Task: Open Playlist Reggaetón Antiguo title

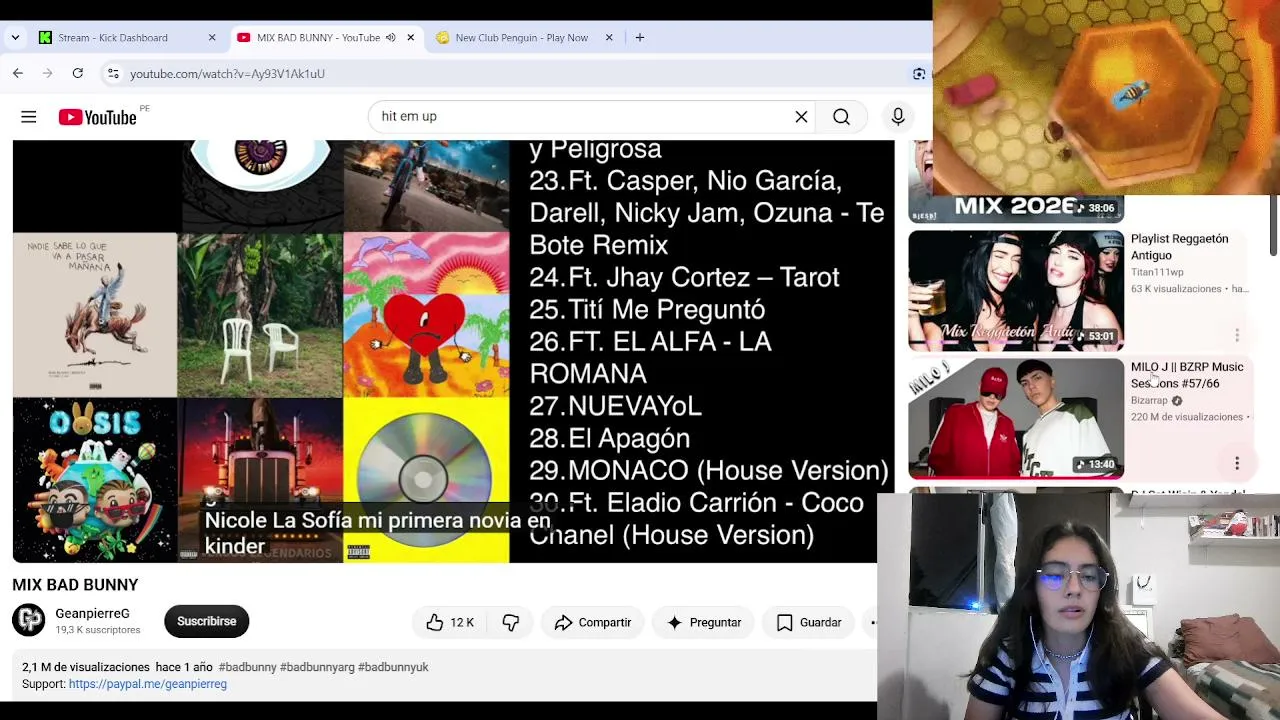Action: coord(1179,247)
